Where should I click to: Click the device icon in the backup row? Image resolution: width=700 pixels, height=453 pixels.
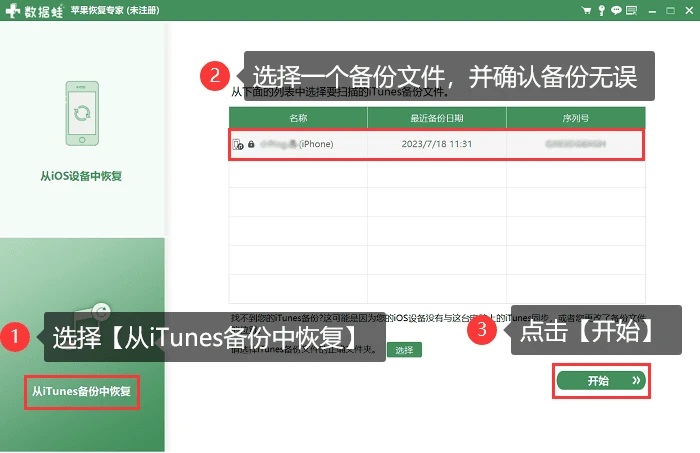[238, 144]
